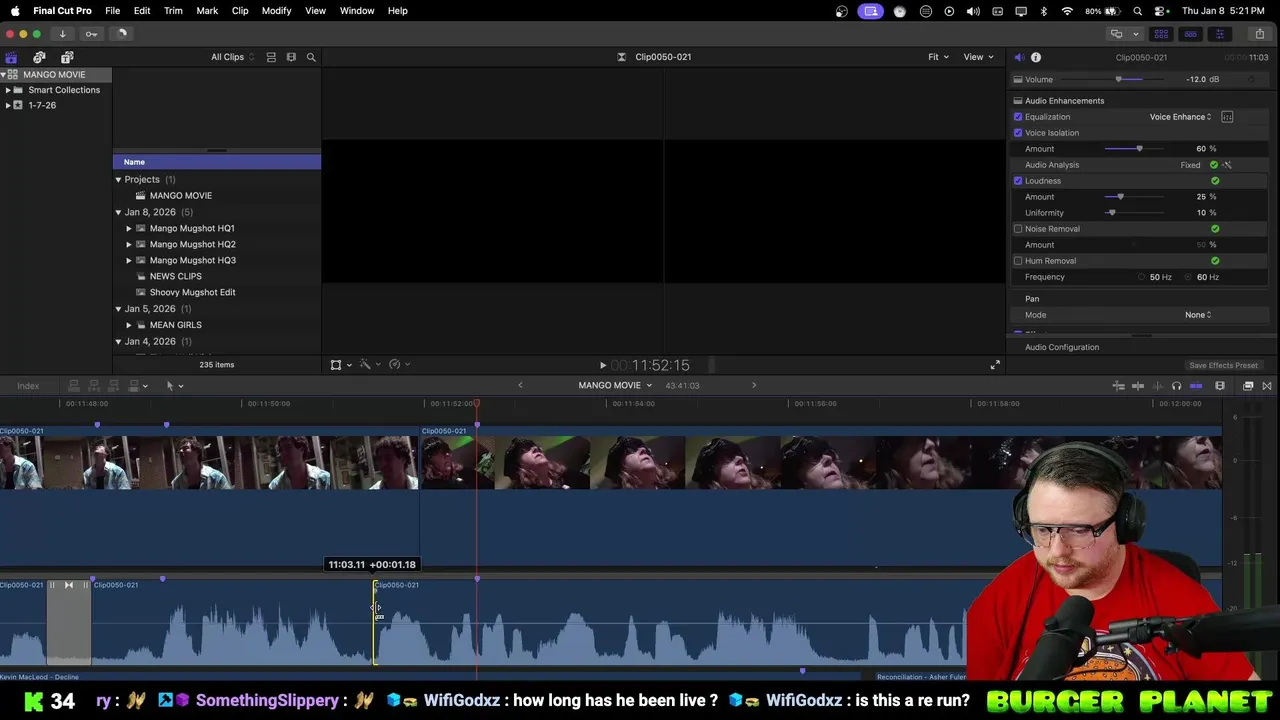1280x720 pixels.
Task: Open the Window menu
Action: coord(357,11)
